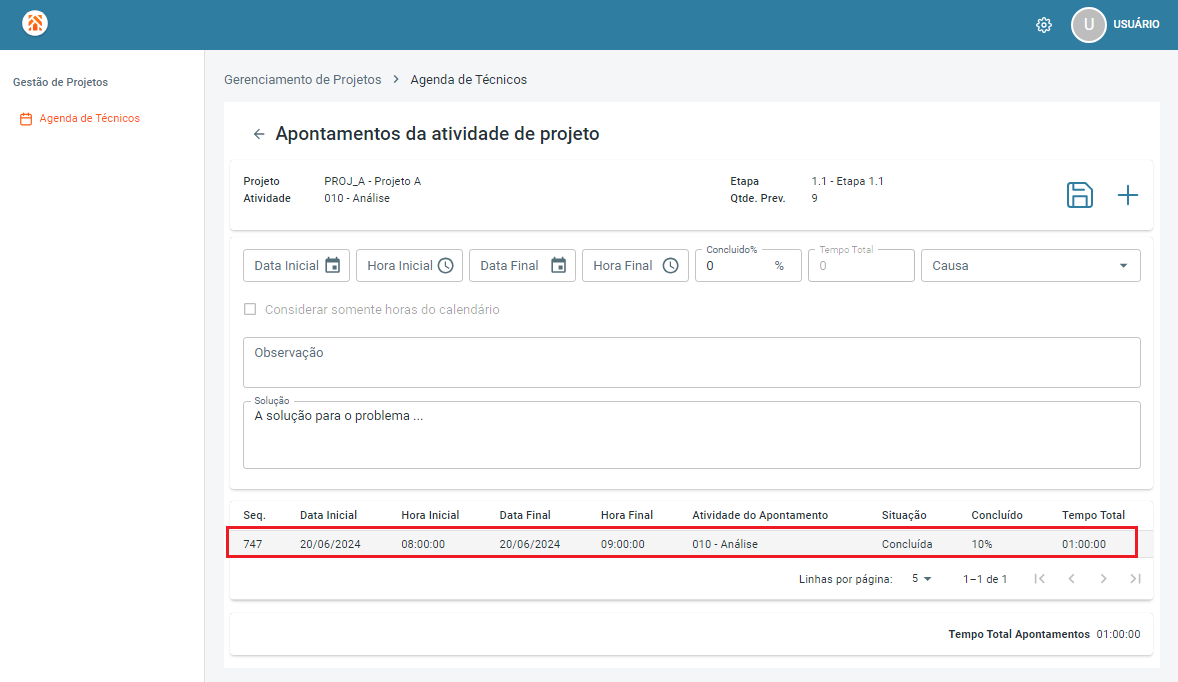
Task: Click Situação column header
Action: click(x=904, y=515)
